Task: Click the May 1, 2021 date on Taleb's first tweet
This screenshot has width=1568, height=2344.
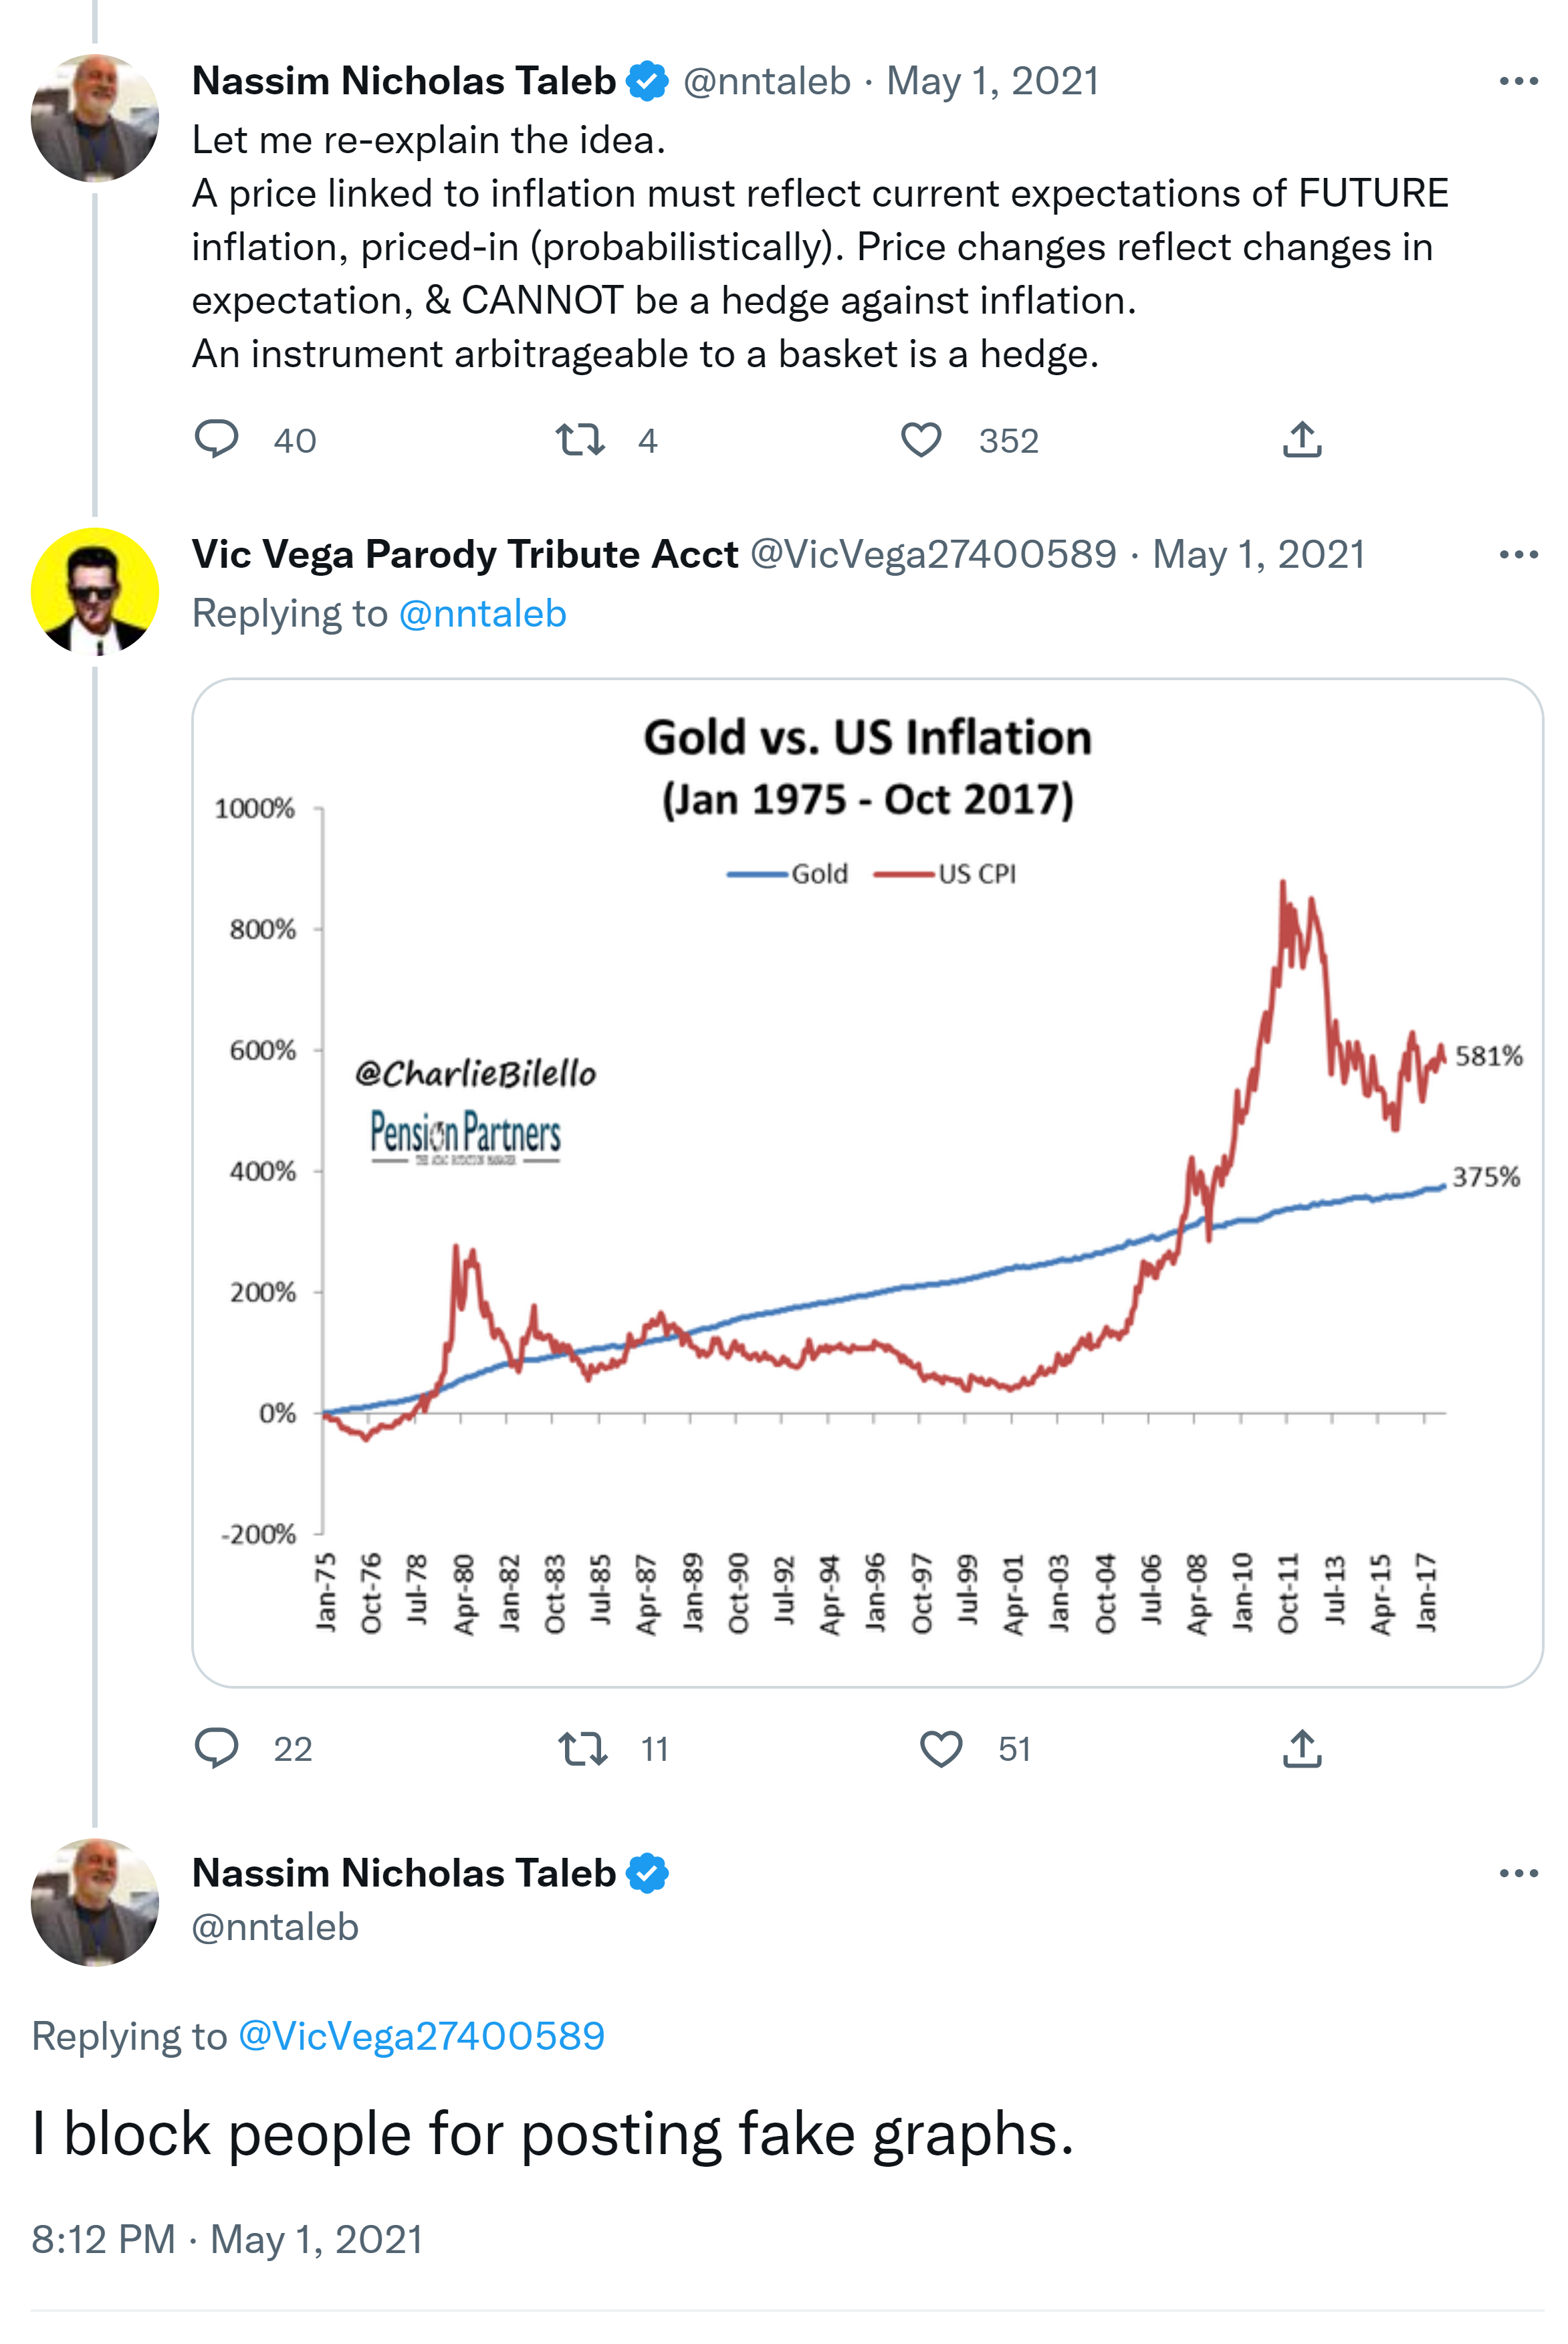Action: [x=992, y=81]
